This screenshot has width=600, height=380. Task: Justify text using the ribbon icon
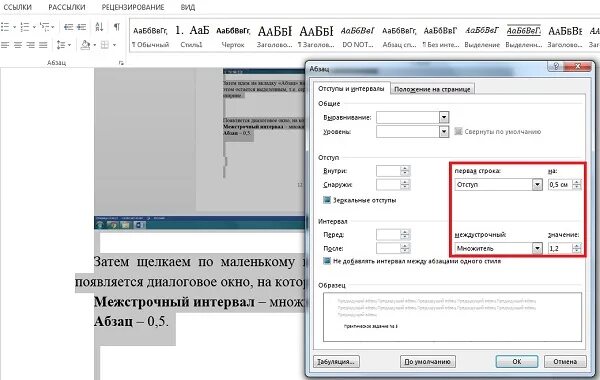[x=43, y=45]
